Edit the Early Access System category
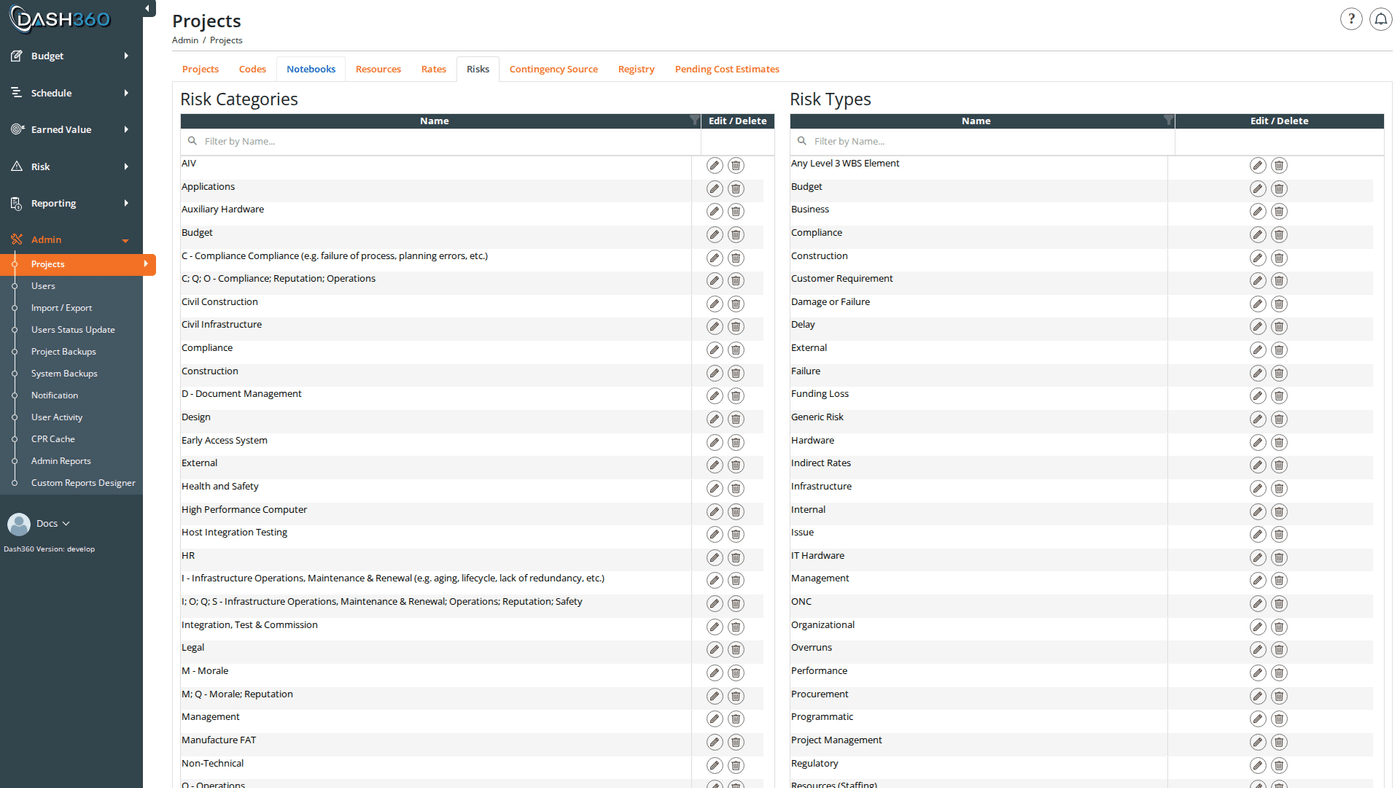Screen dimensions: 1400x788 (714, 442)
